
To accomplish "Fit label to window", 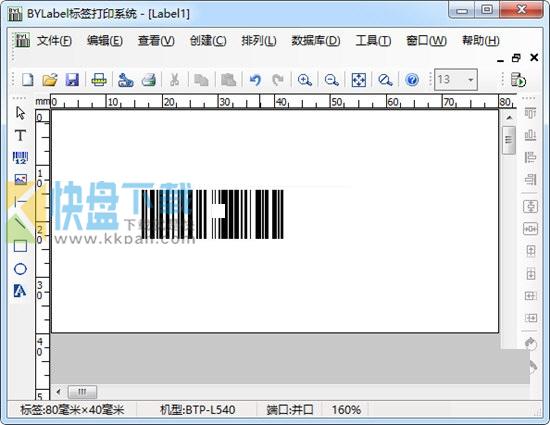I will pyautogui.click(x=358, y=80).
